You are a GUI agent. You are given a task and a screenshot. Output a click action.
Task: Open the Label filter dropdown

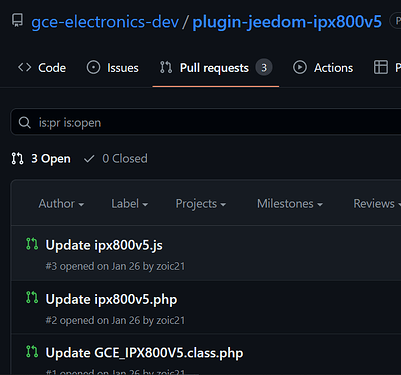(130, 204)
